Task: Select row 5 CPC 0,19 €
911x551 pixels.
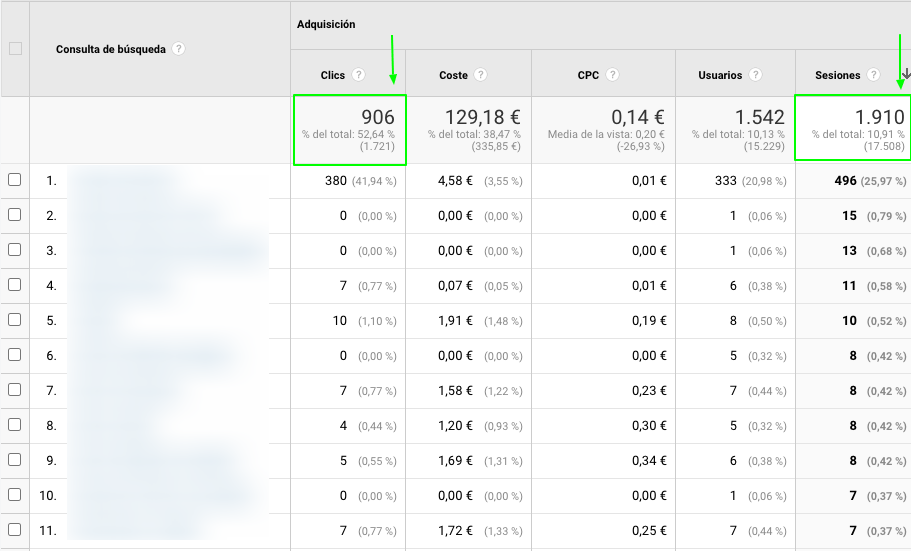Action: [x=649, y=321]
